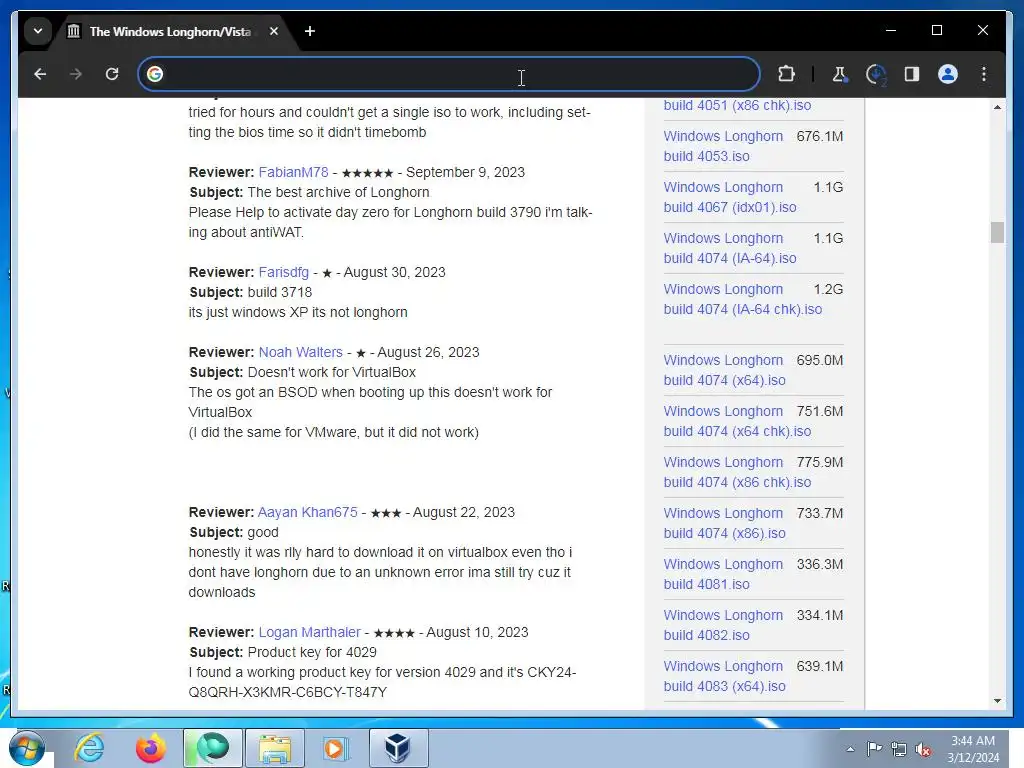Go back to the previous page
The height and width of the screenshot is (768, 1024).
point(40,74)
